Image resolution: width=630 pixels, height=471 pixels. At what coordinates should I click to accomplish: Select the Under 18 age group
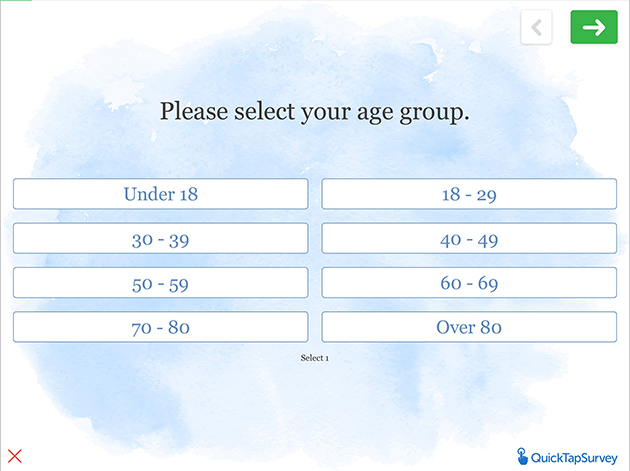[161, 194]
